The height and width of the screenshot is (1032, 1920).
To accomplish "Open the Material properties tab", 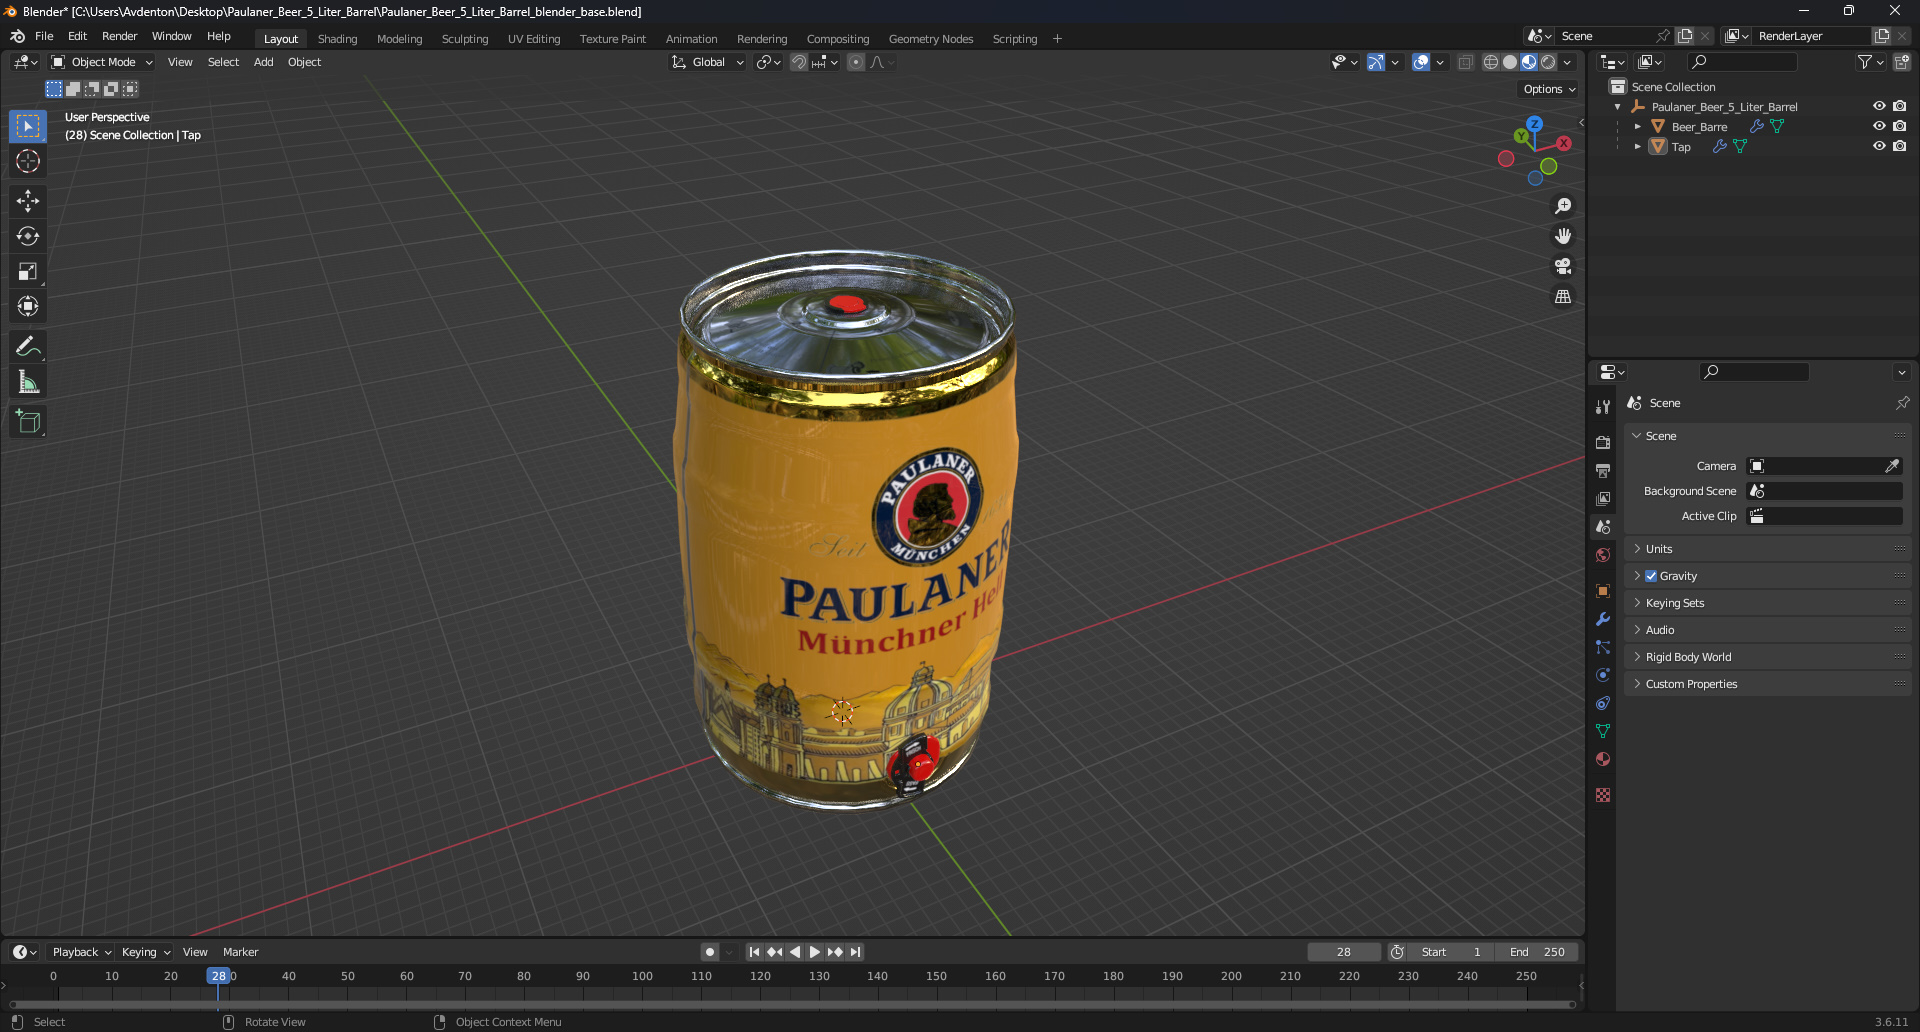I will pyautogui.click(x=1603, y=759).
